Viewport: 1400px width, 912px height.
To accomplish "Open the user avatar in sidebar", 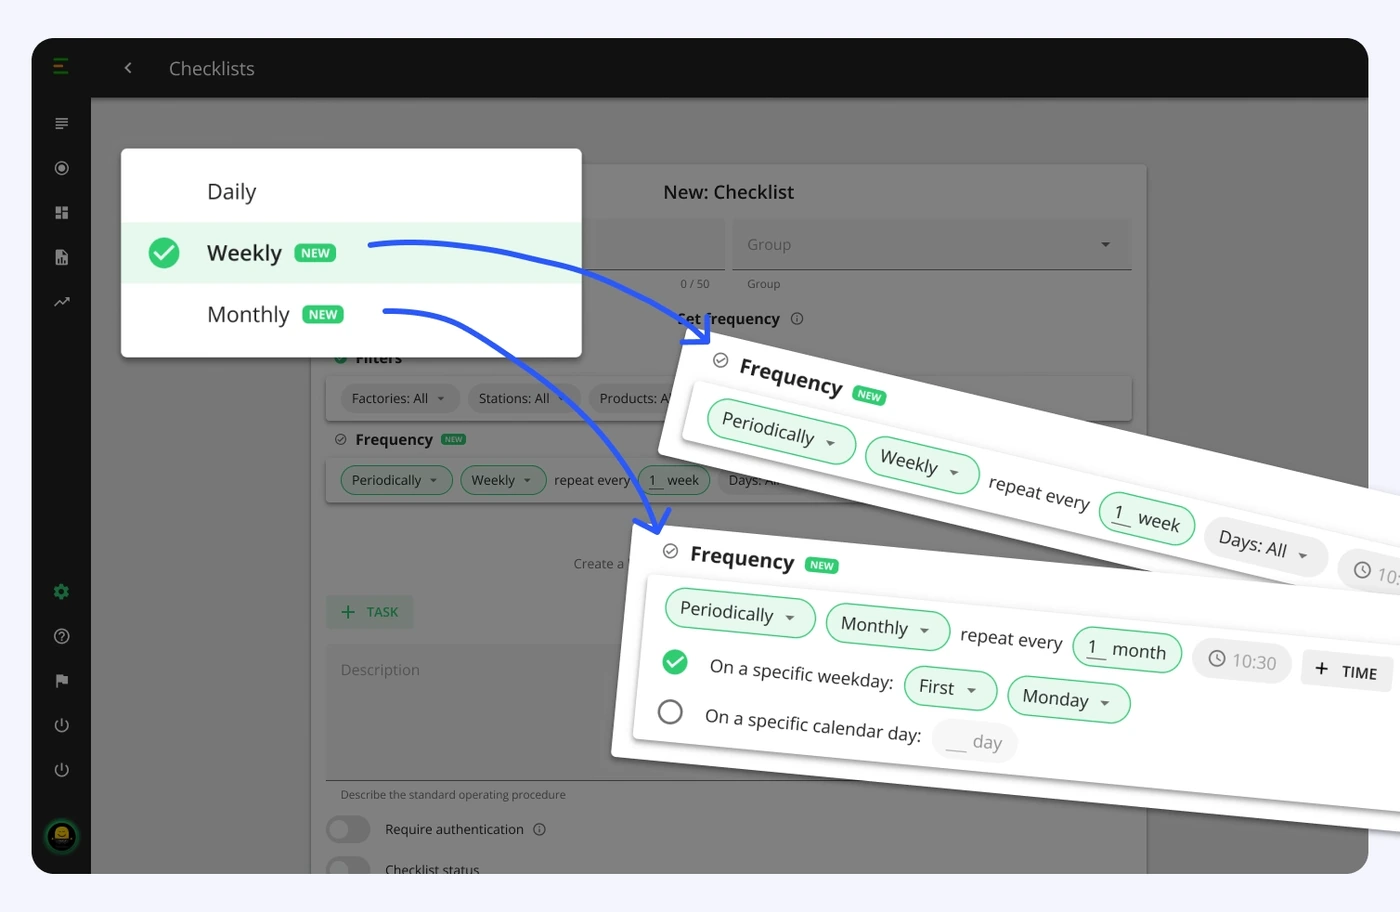I will 61,835.
